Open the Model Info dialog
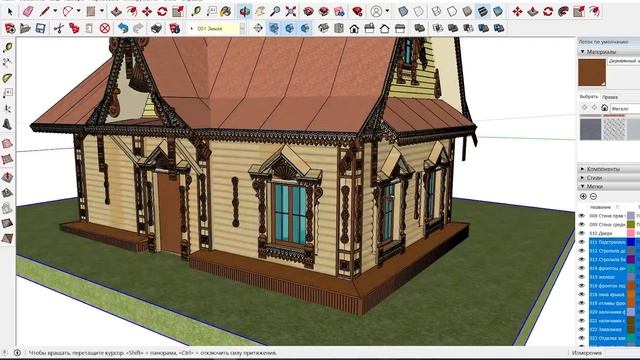640x360 pixels. [x=175, y=28]
